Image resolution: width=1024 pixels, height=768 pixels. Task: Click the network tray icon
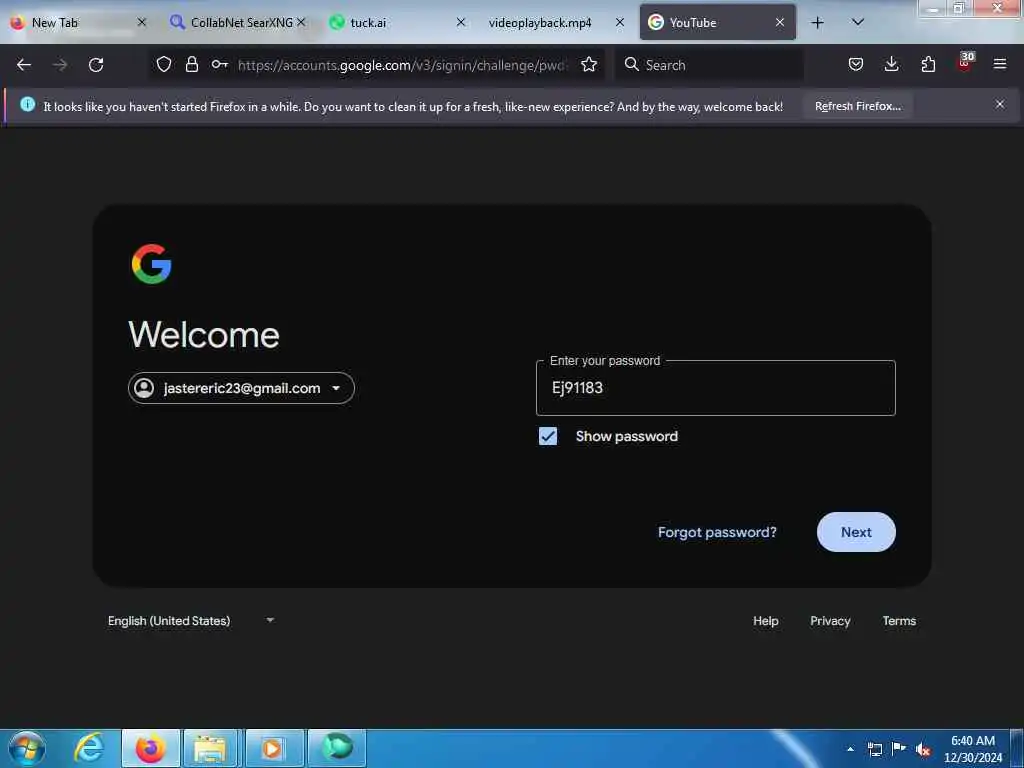[874, 749]
